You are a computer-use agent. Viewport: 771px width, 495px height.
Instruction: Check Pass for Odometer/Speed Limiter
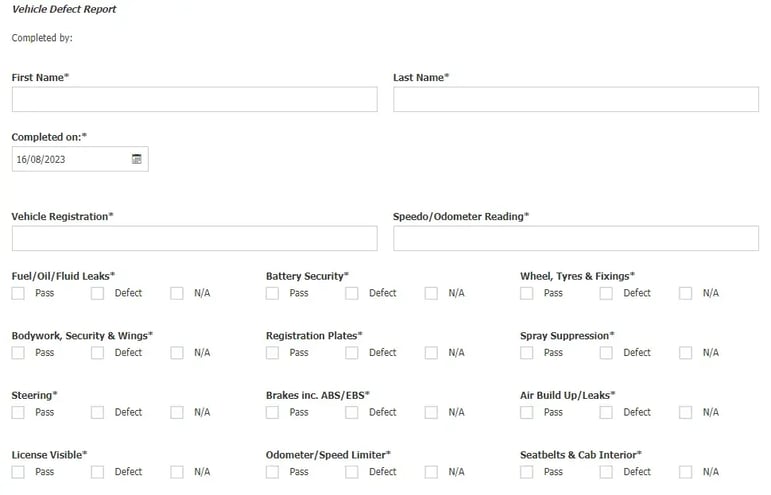(272, 472)
